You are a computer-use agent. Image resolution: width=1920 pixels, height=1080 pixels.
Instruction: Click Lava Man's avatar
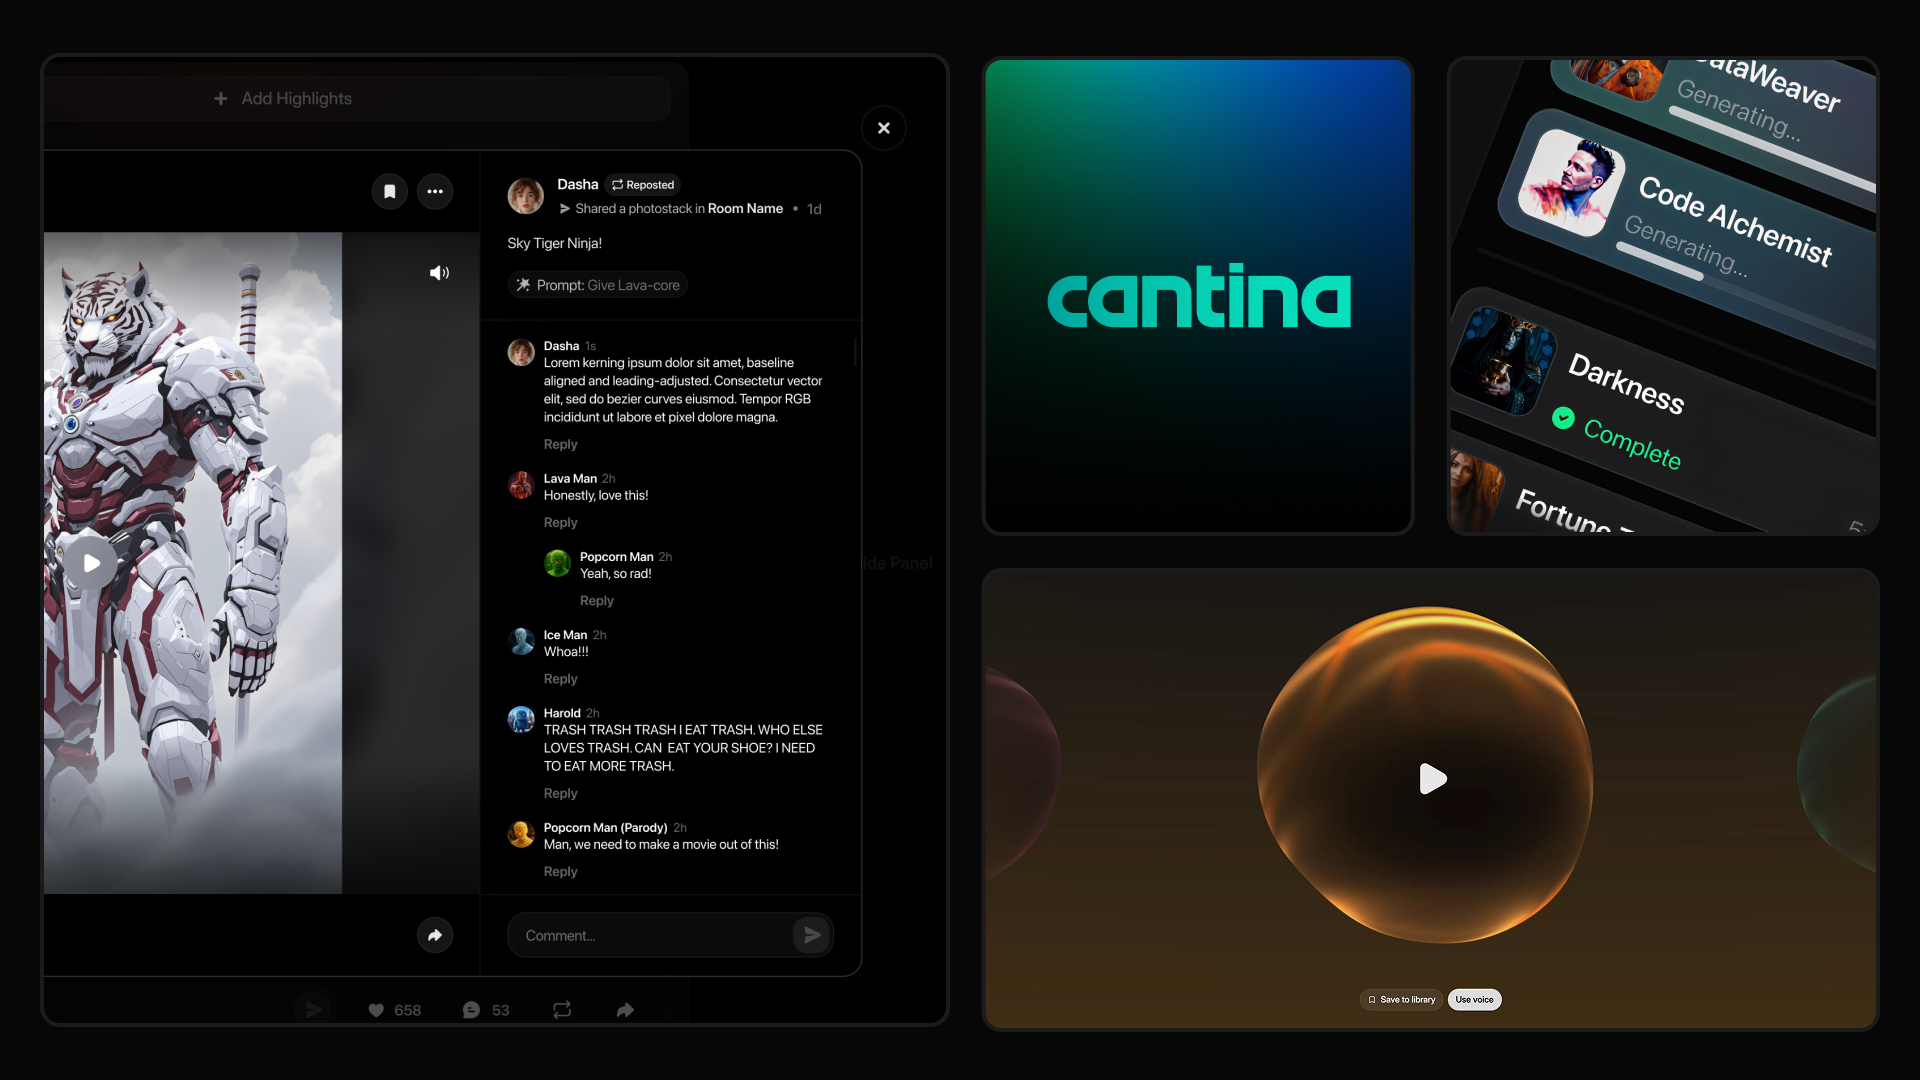click(521, 485)
